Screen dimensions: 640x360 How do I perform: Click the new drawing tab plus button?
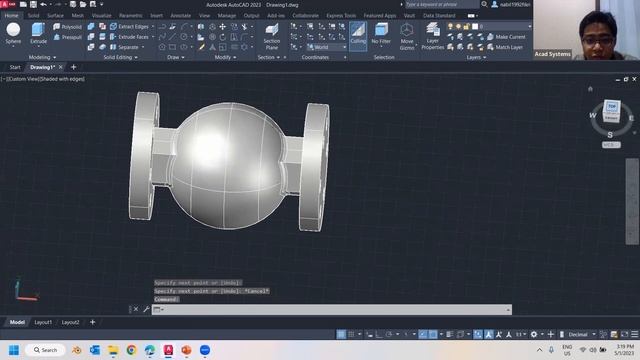(x=73, y=67)
